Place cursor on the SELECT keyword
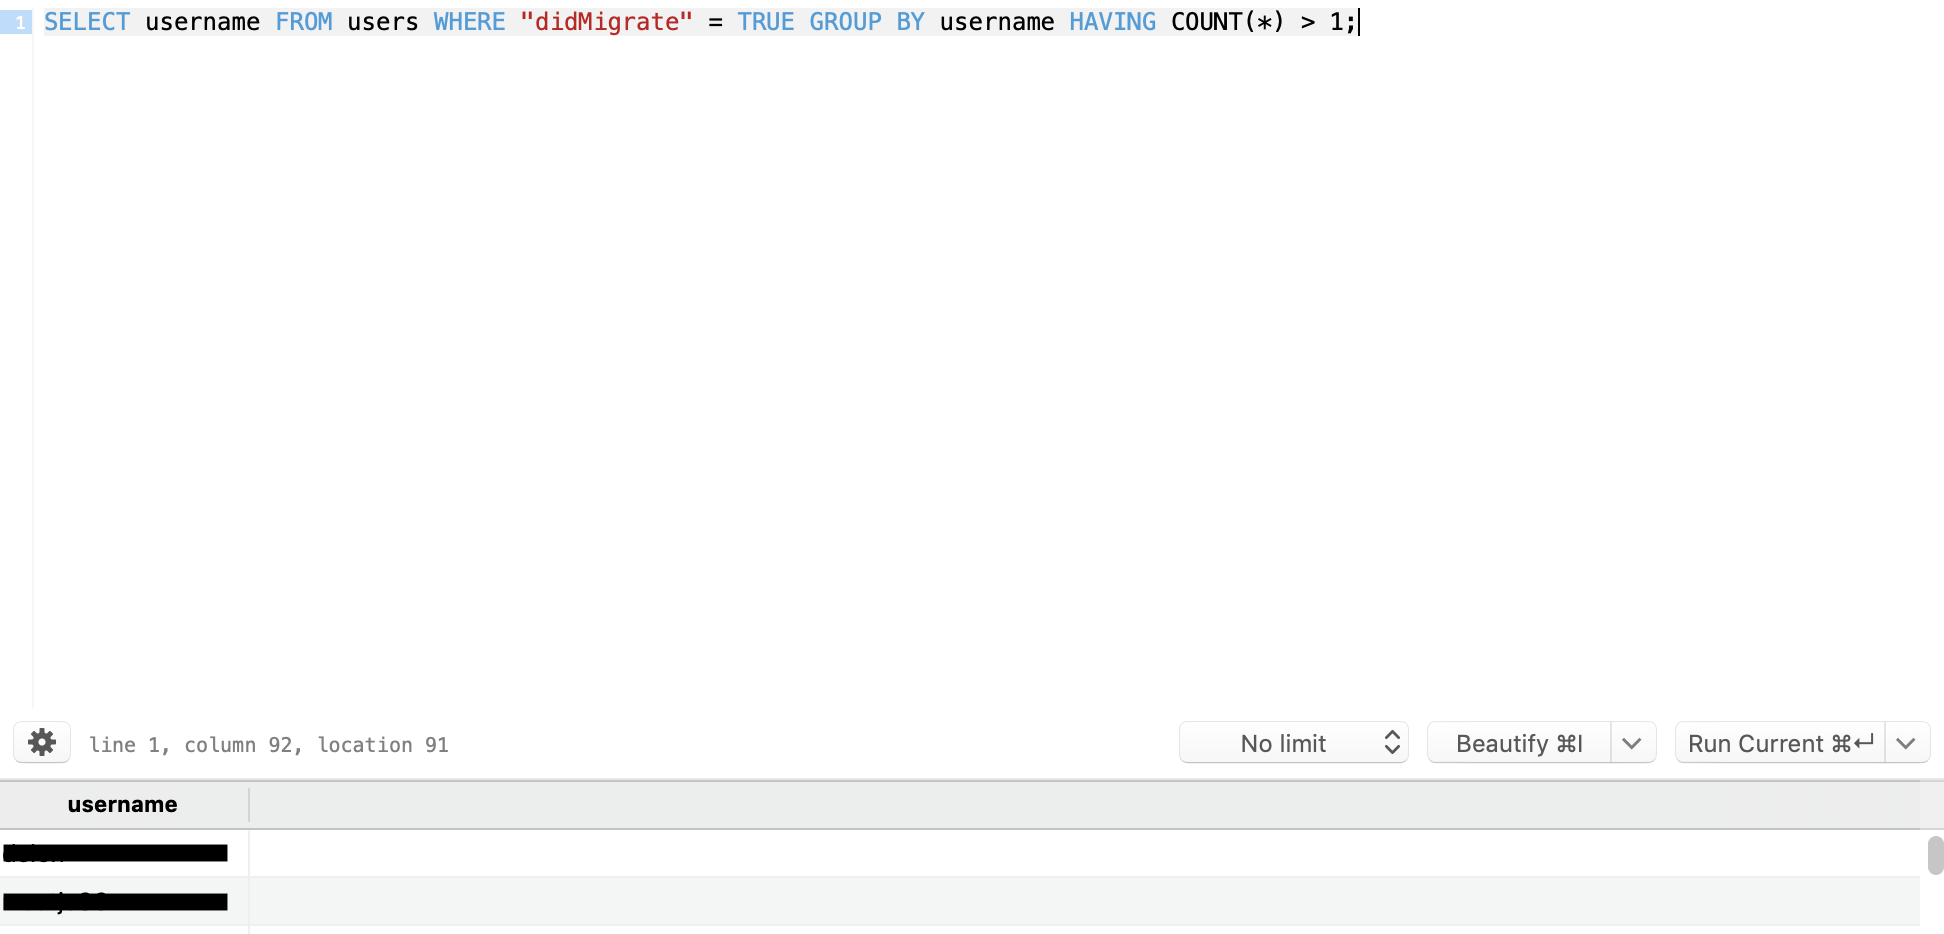 tap(86, 21)
